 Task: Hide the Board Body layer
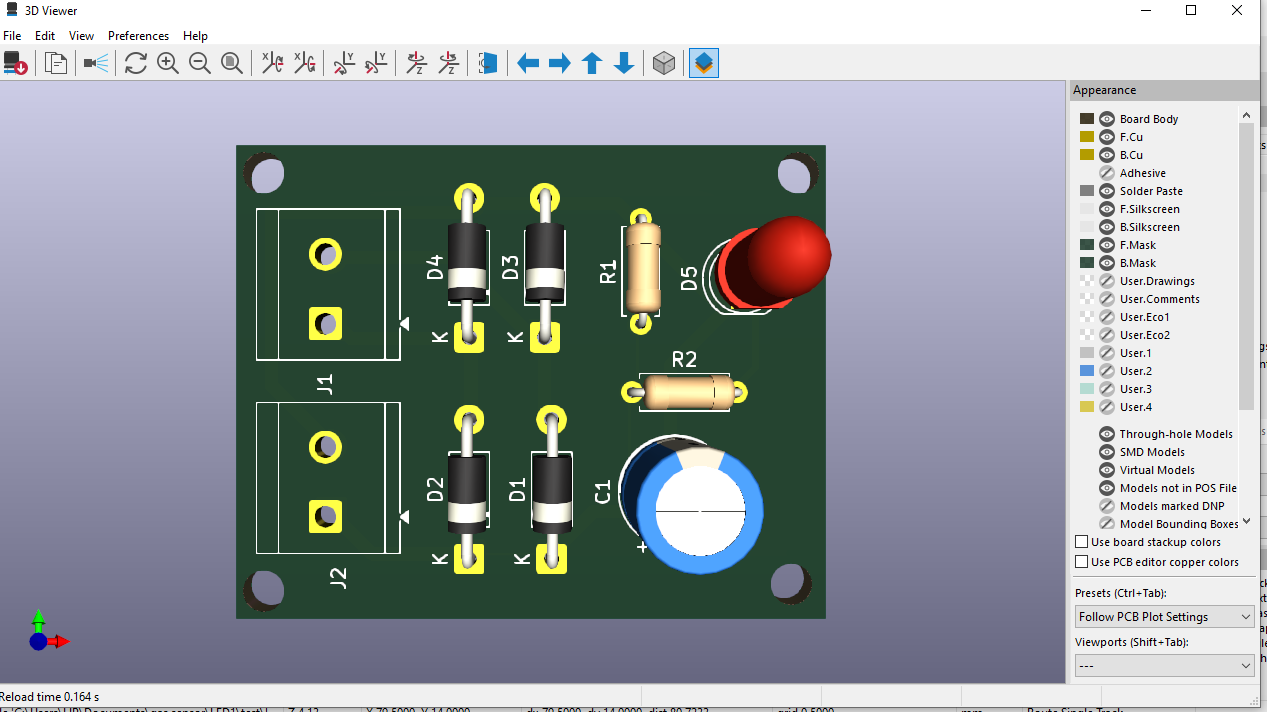(1107, 119)
